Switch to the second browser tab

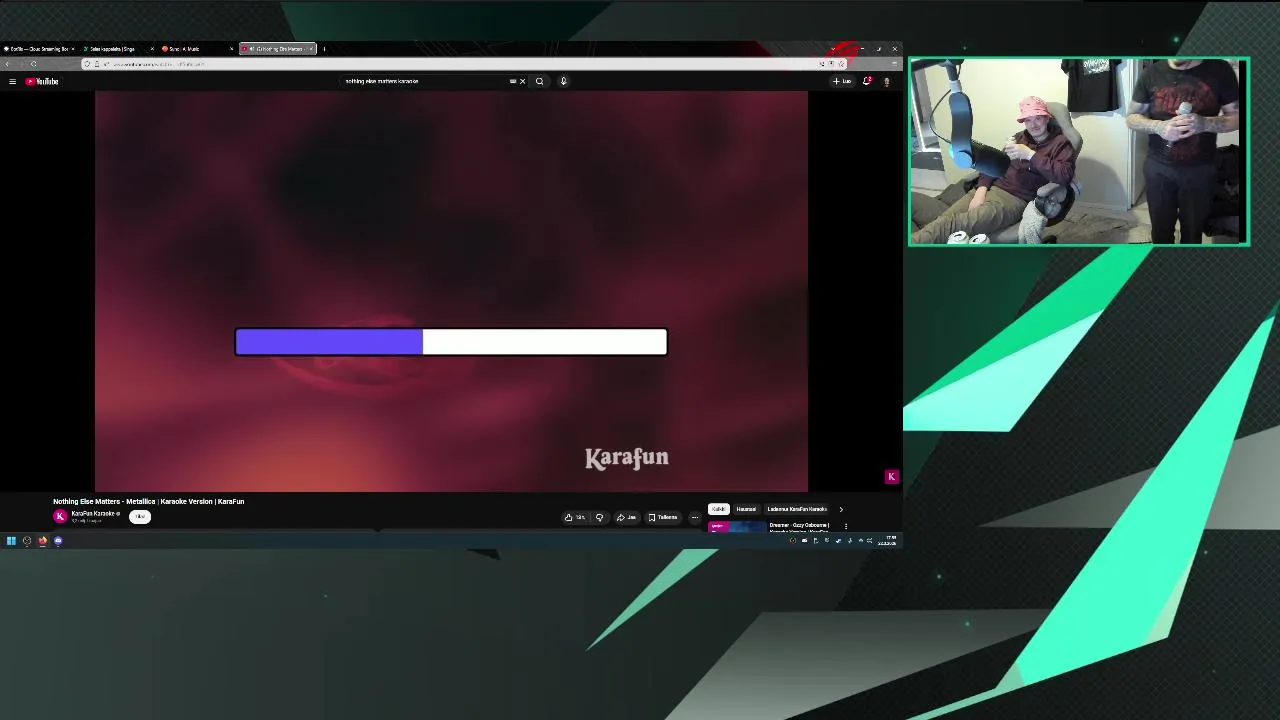117,48
